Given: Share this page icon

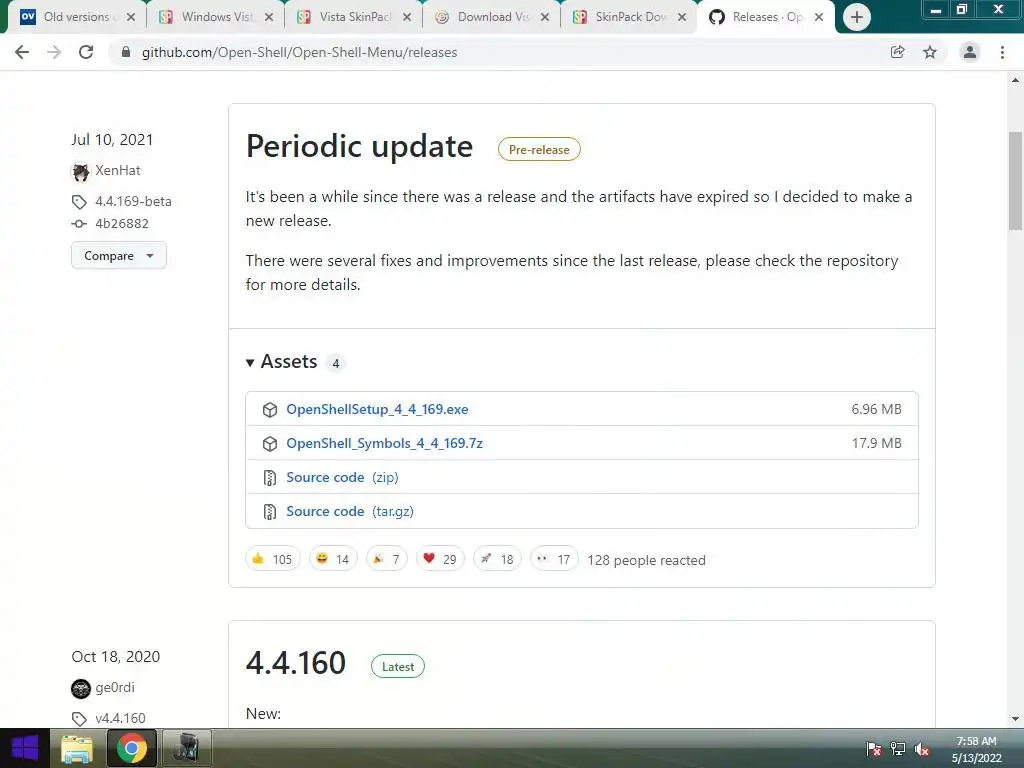Looking at the screenshot, I should point(897,52).
